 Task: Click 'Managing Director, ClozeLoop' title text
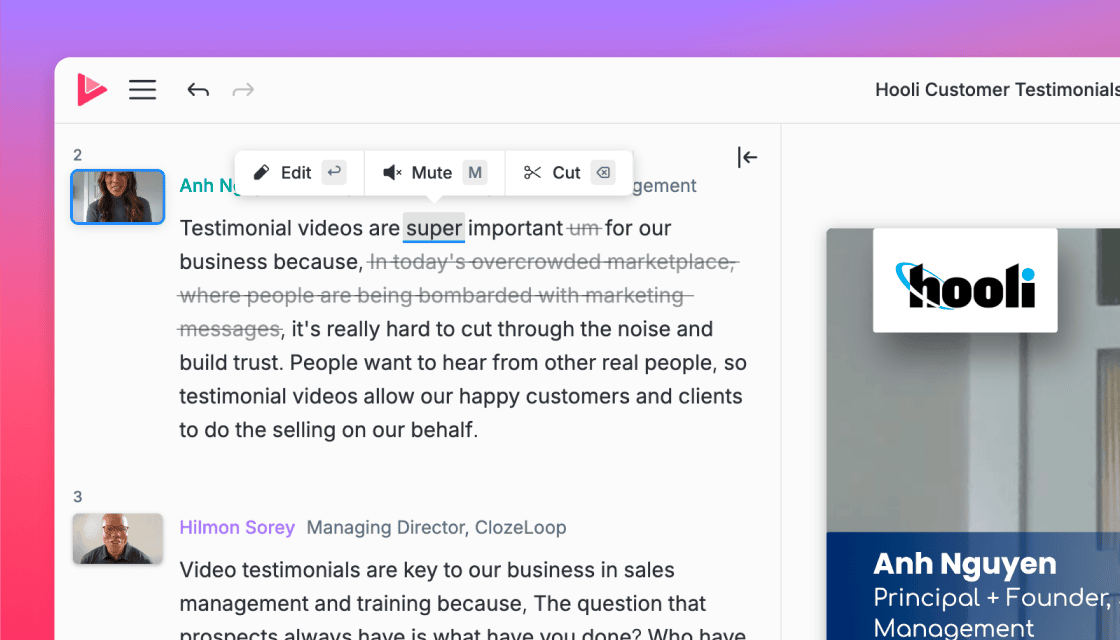(x=436, y=527)
